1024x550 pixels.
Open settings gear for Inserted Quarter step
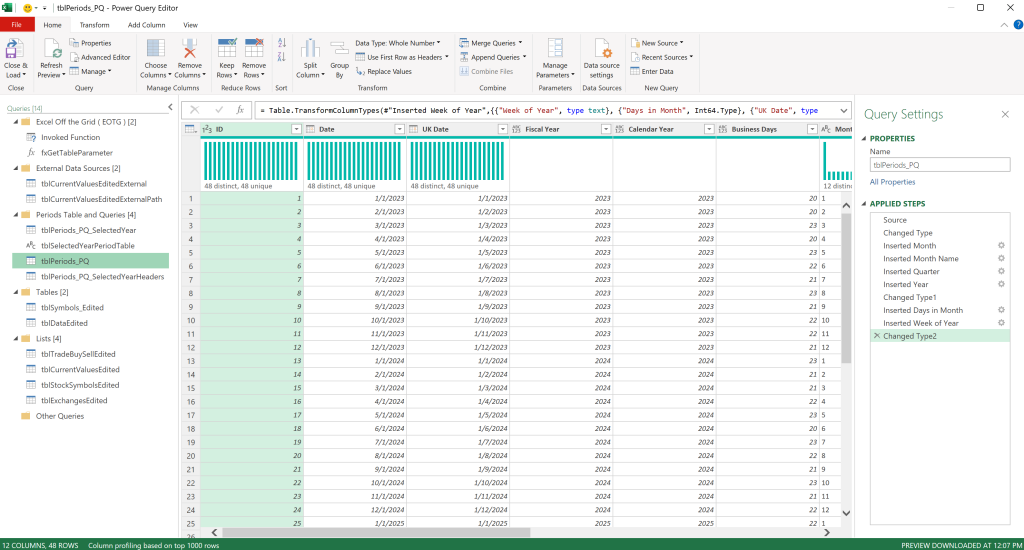(1001, 271)
